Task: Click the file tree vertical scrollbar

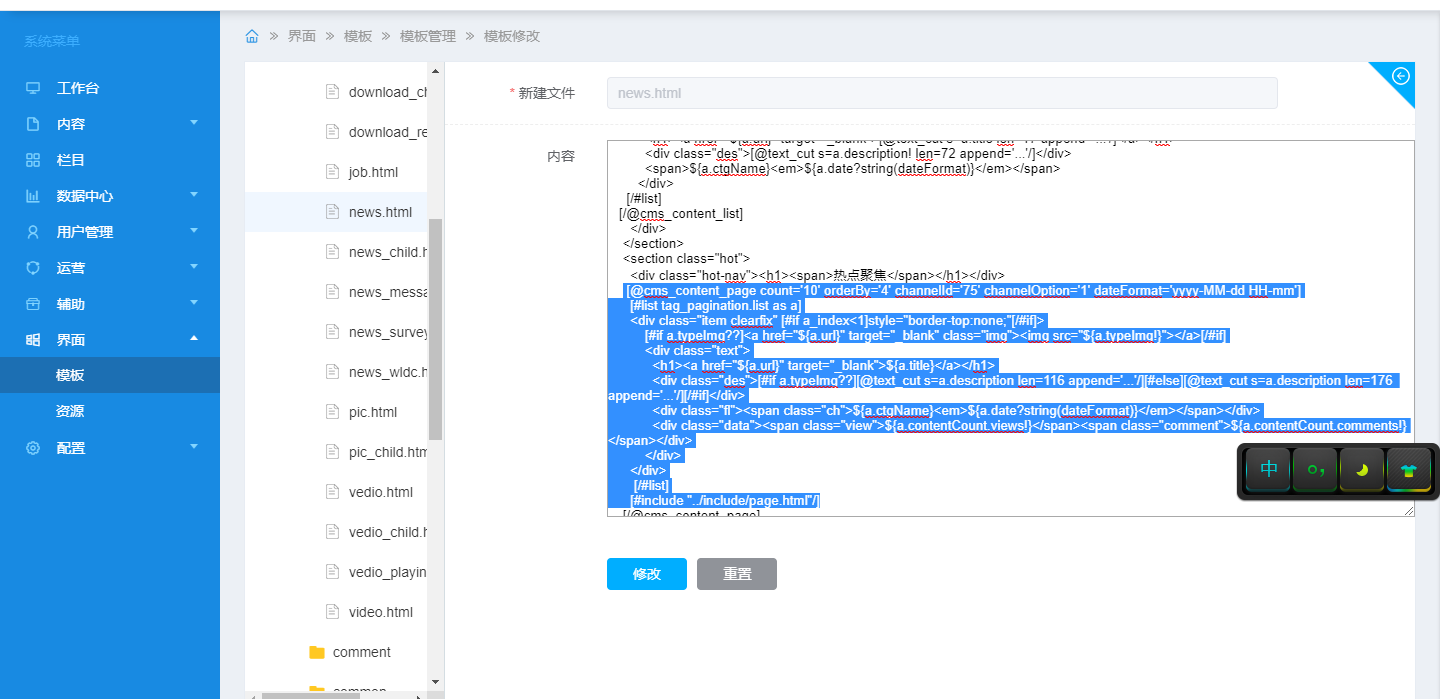Action: [435, 328]
